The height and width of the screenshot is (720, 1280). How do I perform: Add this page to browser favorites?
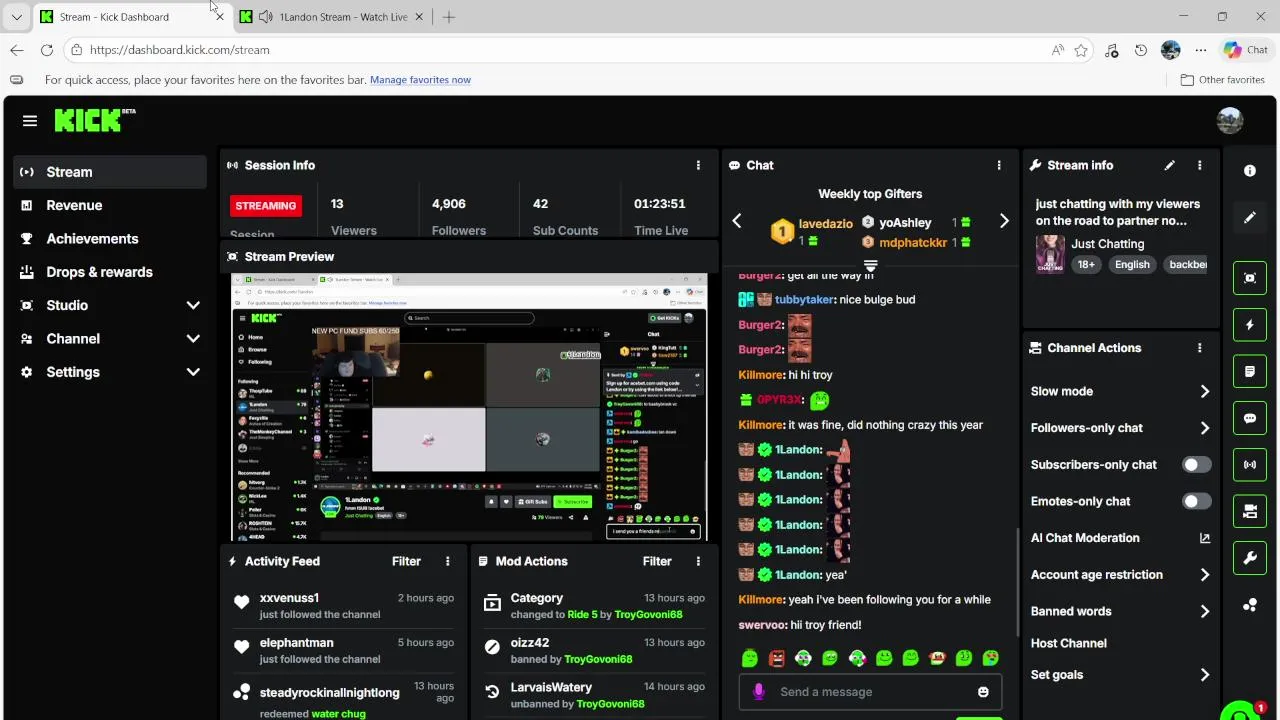(x=1081, y=50)
